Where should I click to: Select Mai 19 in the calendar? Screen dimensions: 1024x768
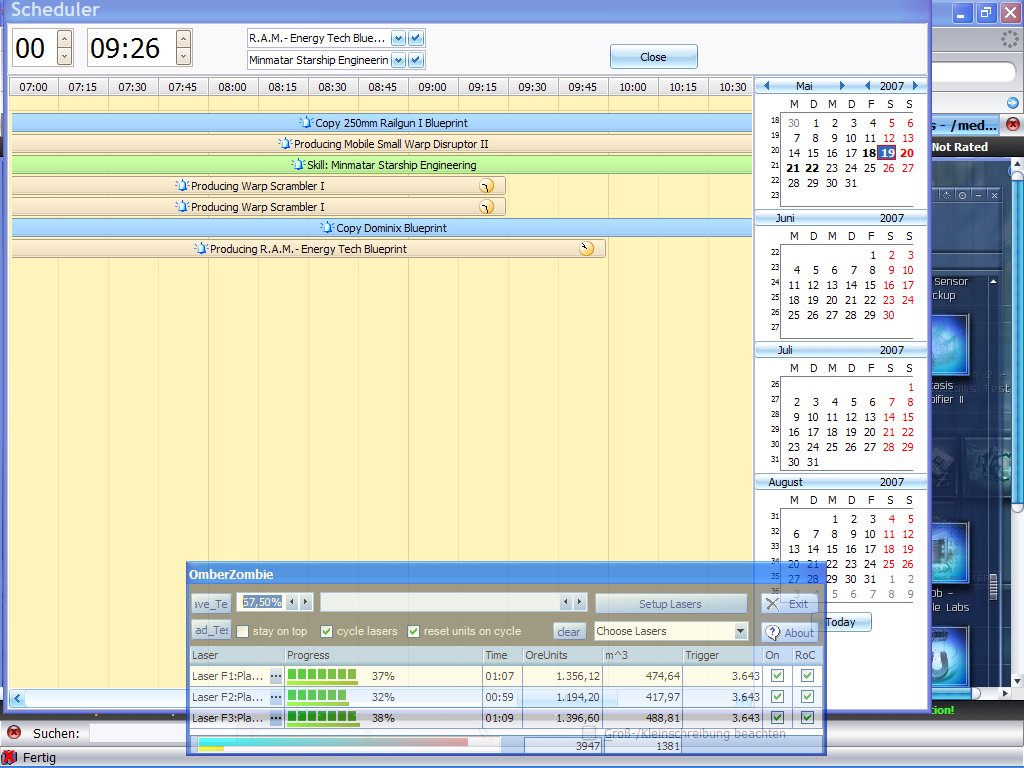[887, 153]
